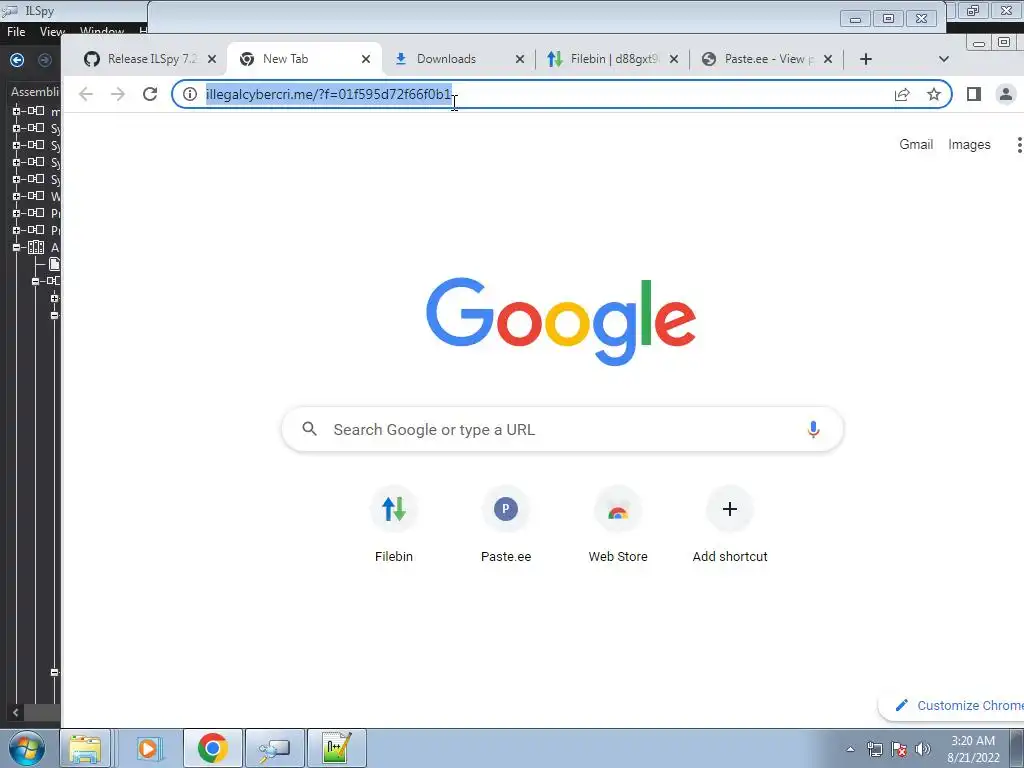Launch media player from taskbar
Viewport: 1024px width, 768px height.
(149, 748)
